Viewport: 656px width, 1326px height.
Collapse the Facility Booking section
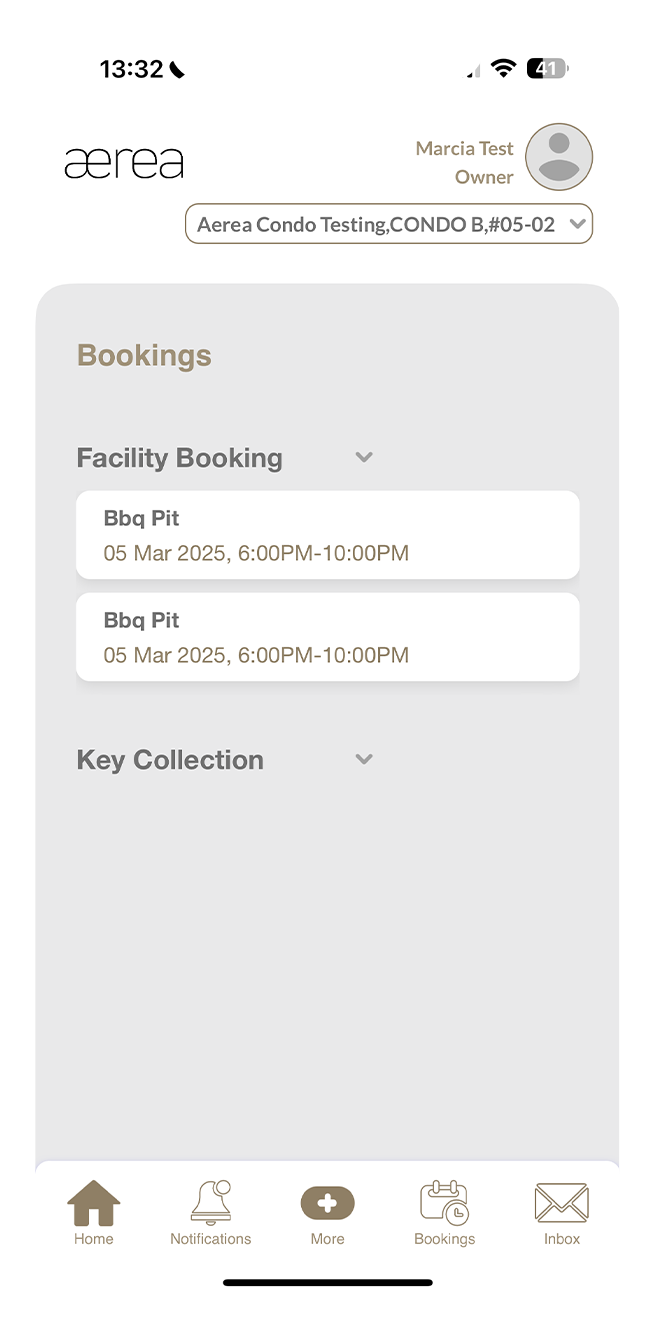pyautogui.click(x=364, y=457)
